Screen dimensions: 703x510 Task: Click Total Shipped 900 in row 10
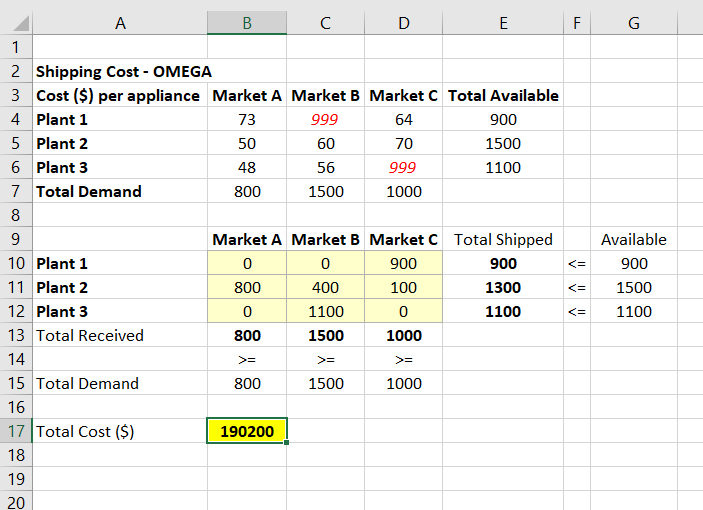pyautogui.click(x=503, y=263)
